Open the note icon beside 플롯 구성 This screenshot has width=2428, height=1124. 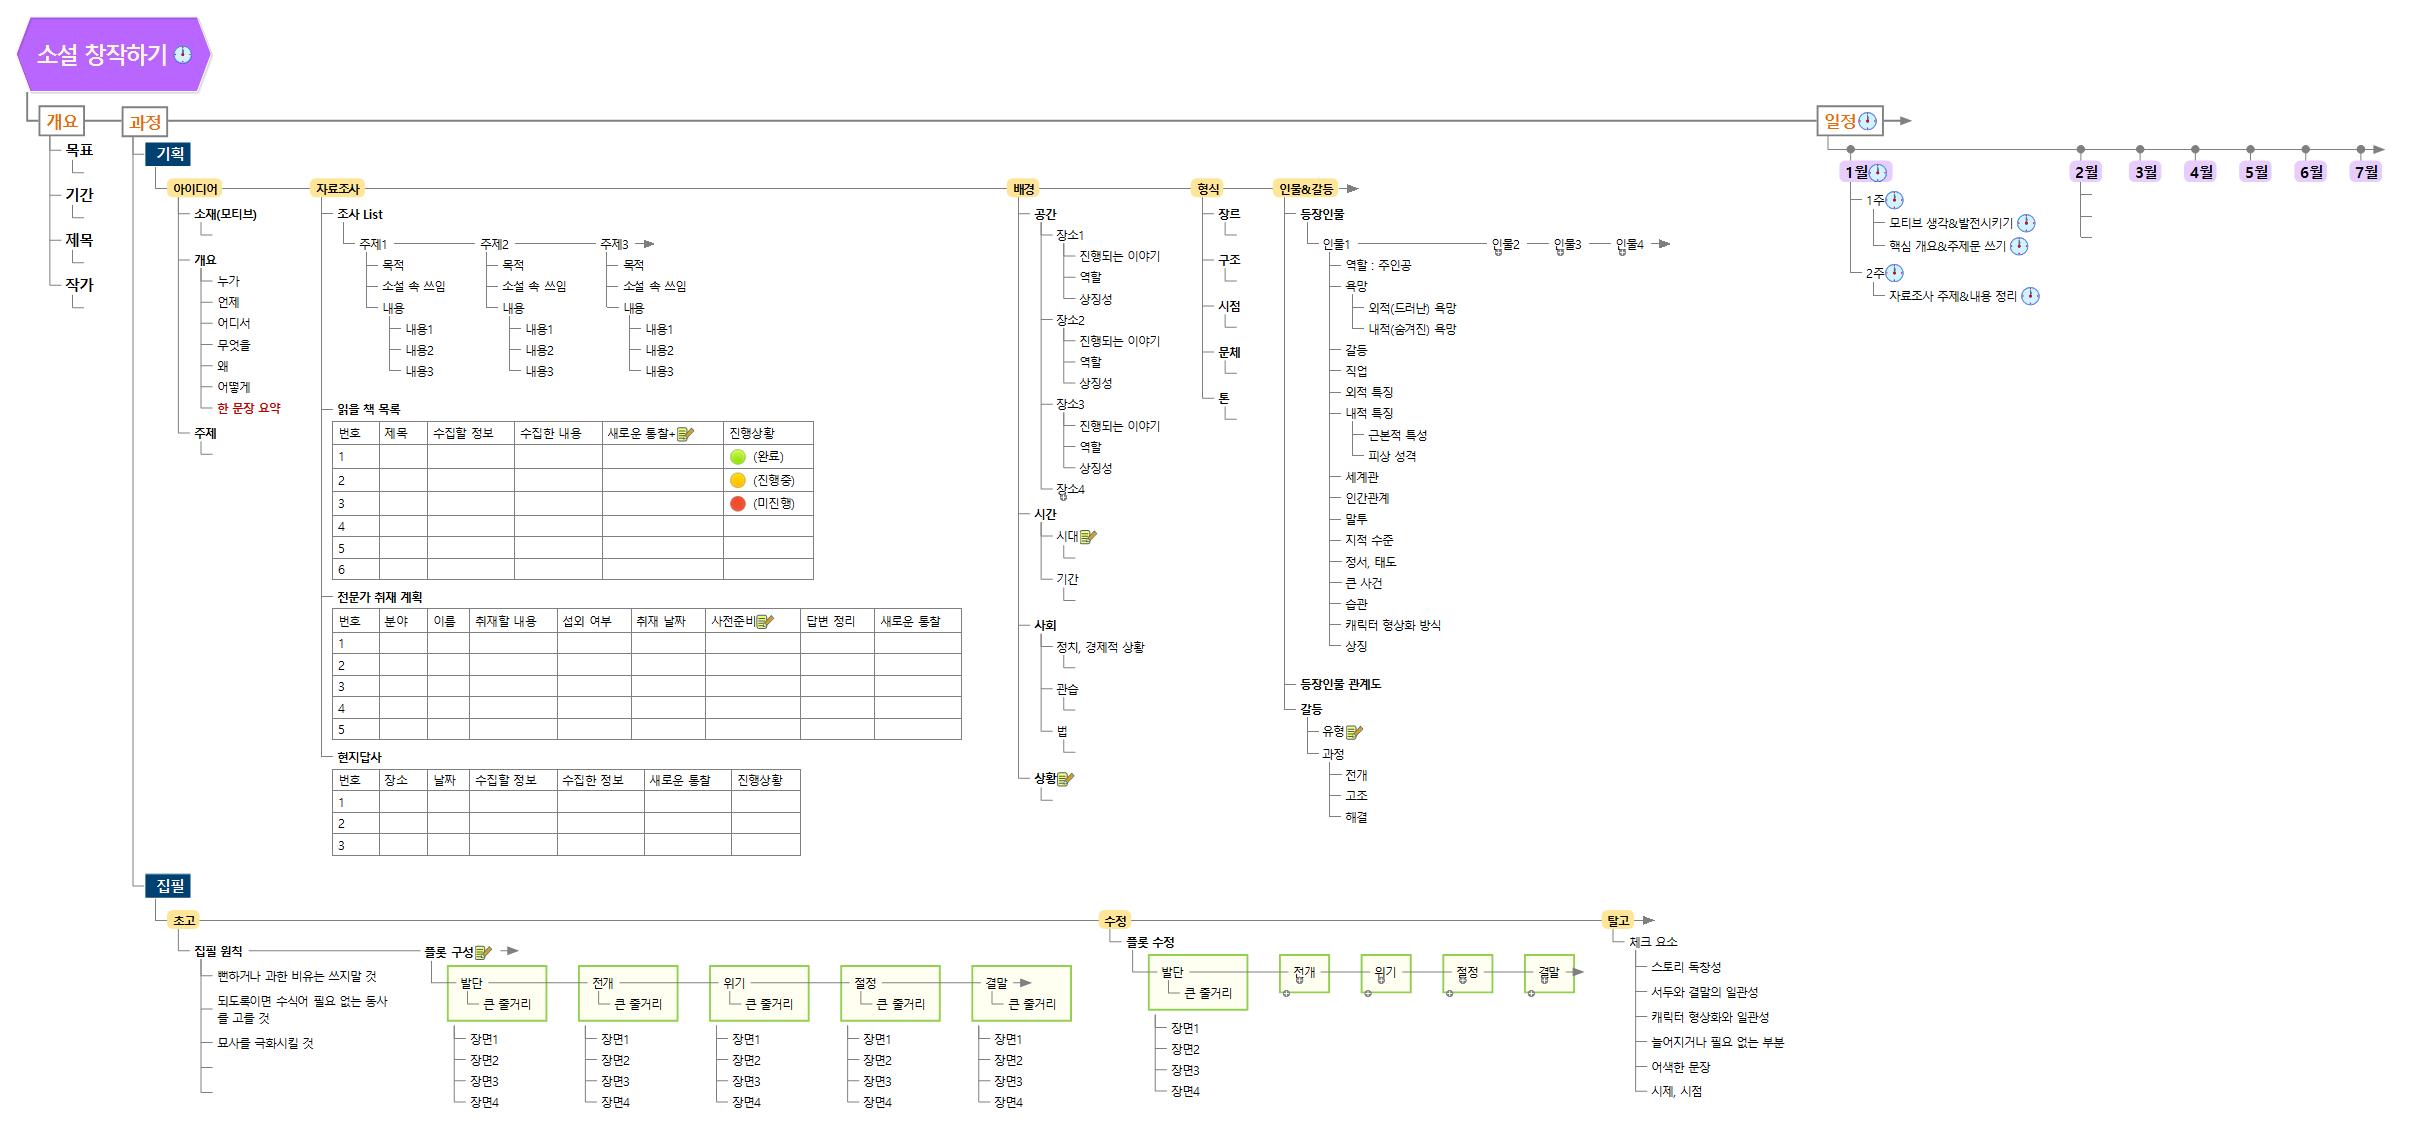(x=483, y=952)
